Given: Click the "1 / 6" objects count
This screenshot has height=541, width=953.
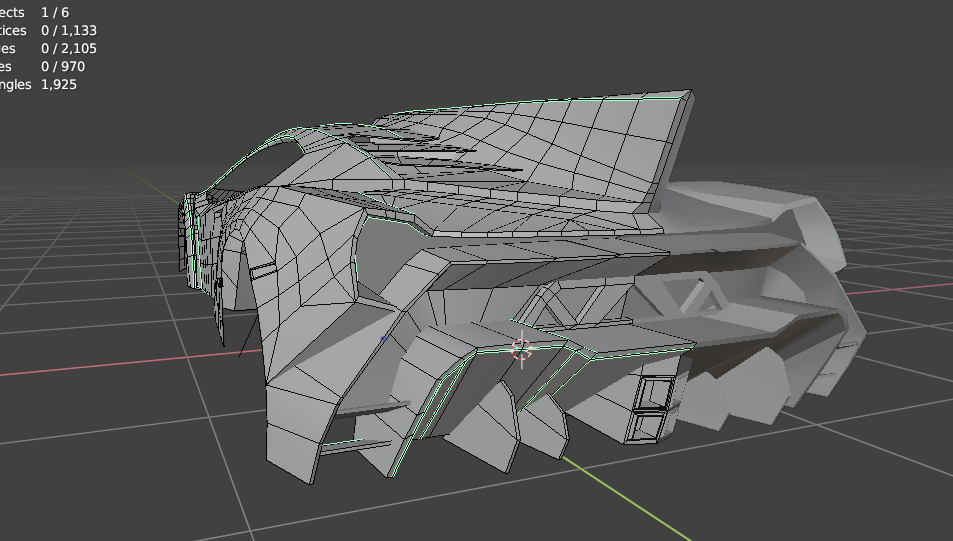Looking at the screenshot, I should pos(55,12).
